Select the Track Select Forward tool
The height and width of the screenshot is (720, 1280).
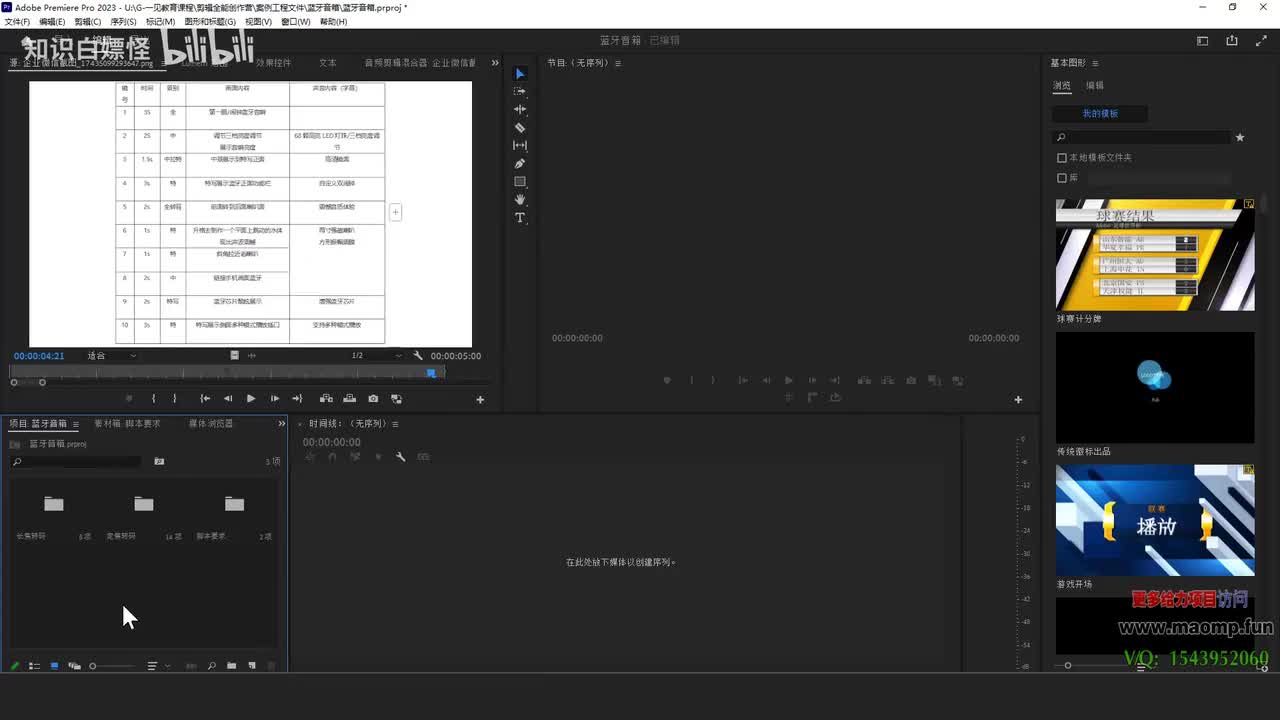[x=520, y=91]
